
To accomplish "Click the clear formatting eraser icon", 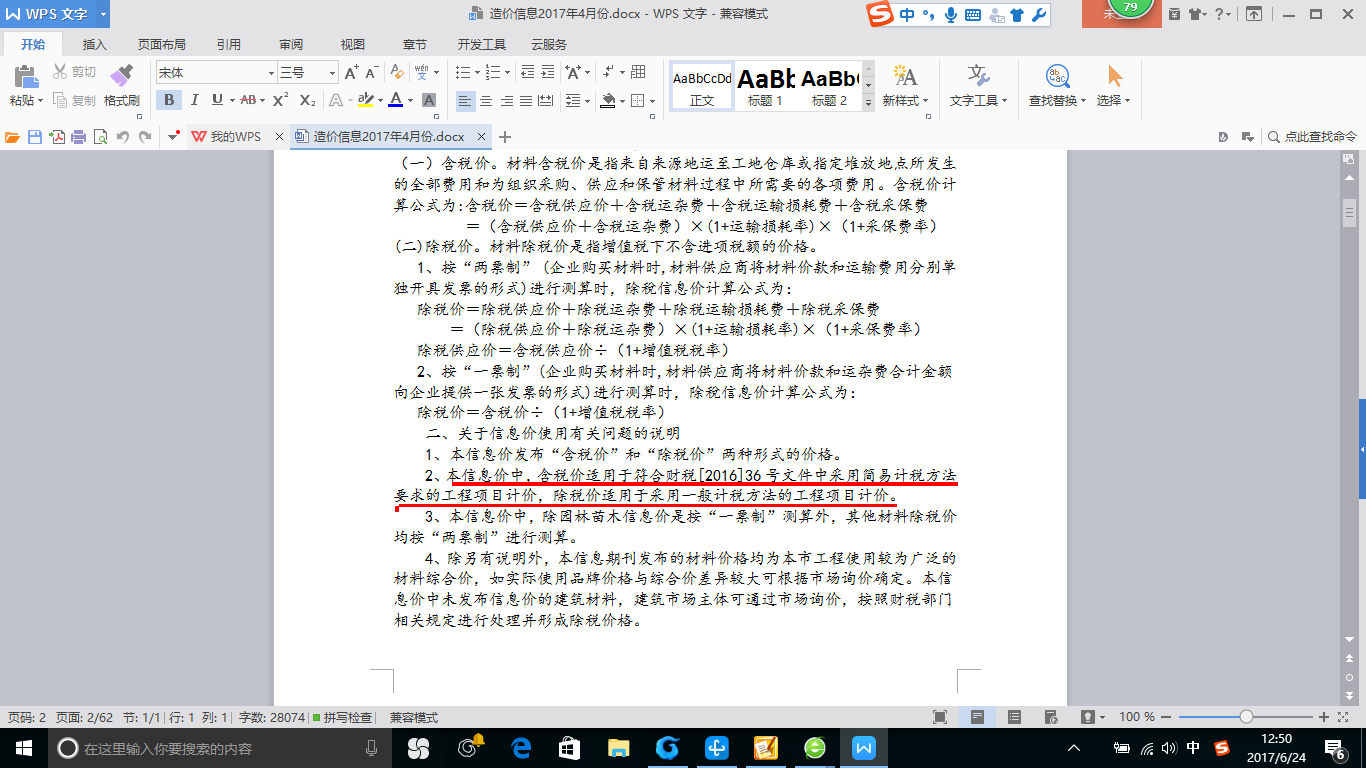I will (x=397, y=72).
